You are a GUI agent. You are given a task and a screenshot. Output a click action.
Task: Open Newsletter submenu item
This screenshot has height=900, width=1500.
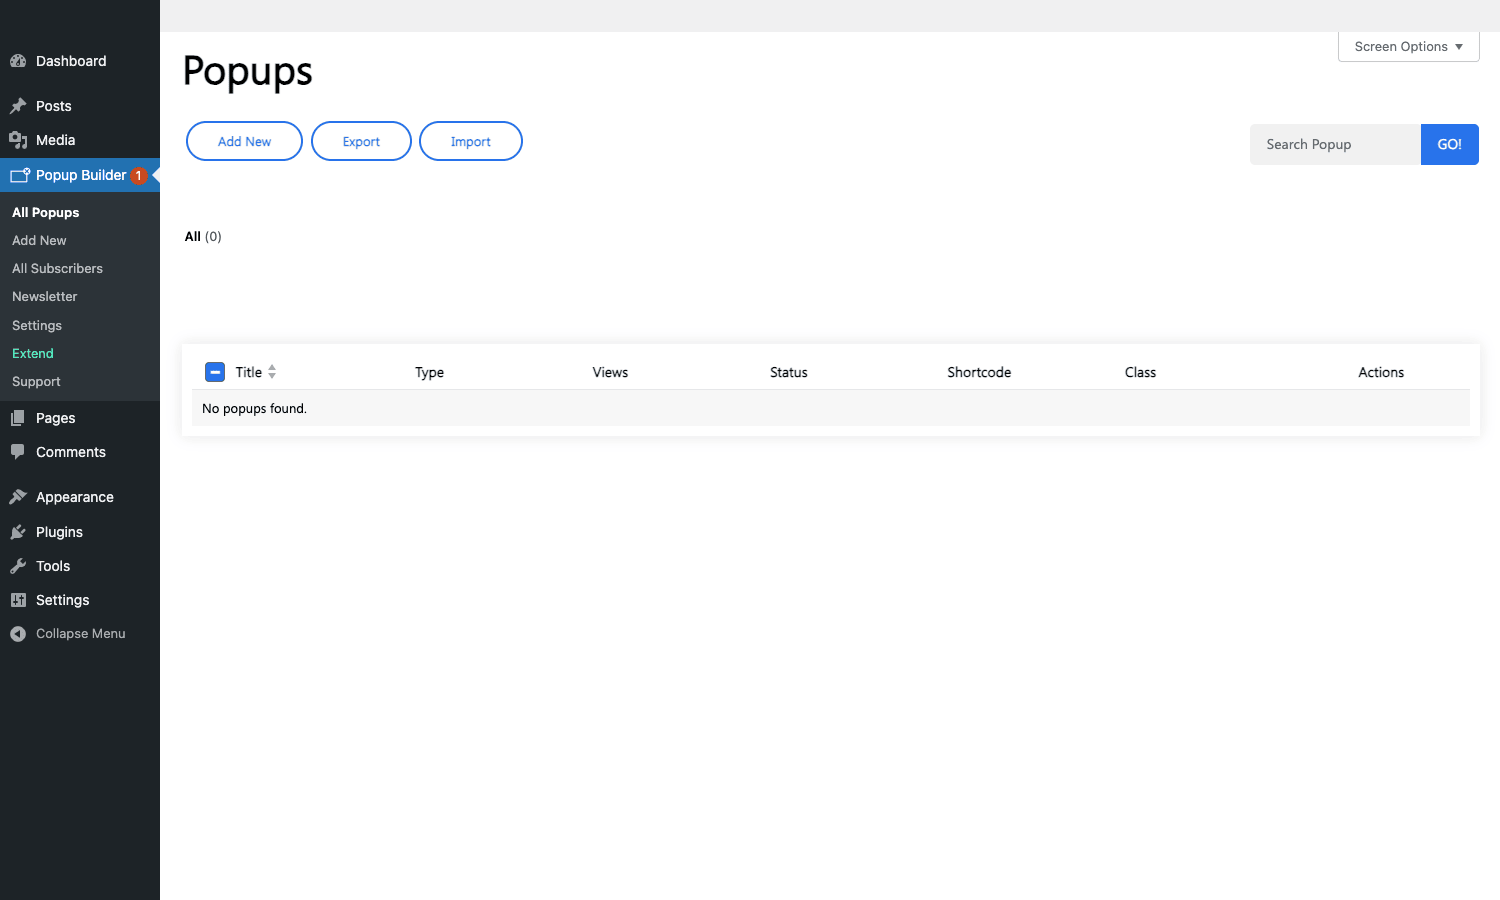tap(44, 296)
